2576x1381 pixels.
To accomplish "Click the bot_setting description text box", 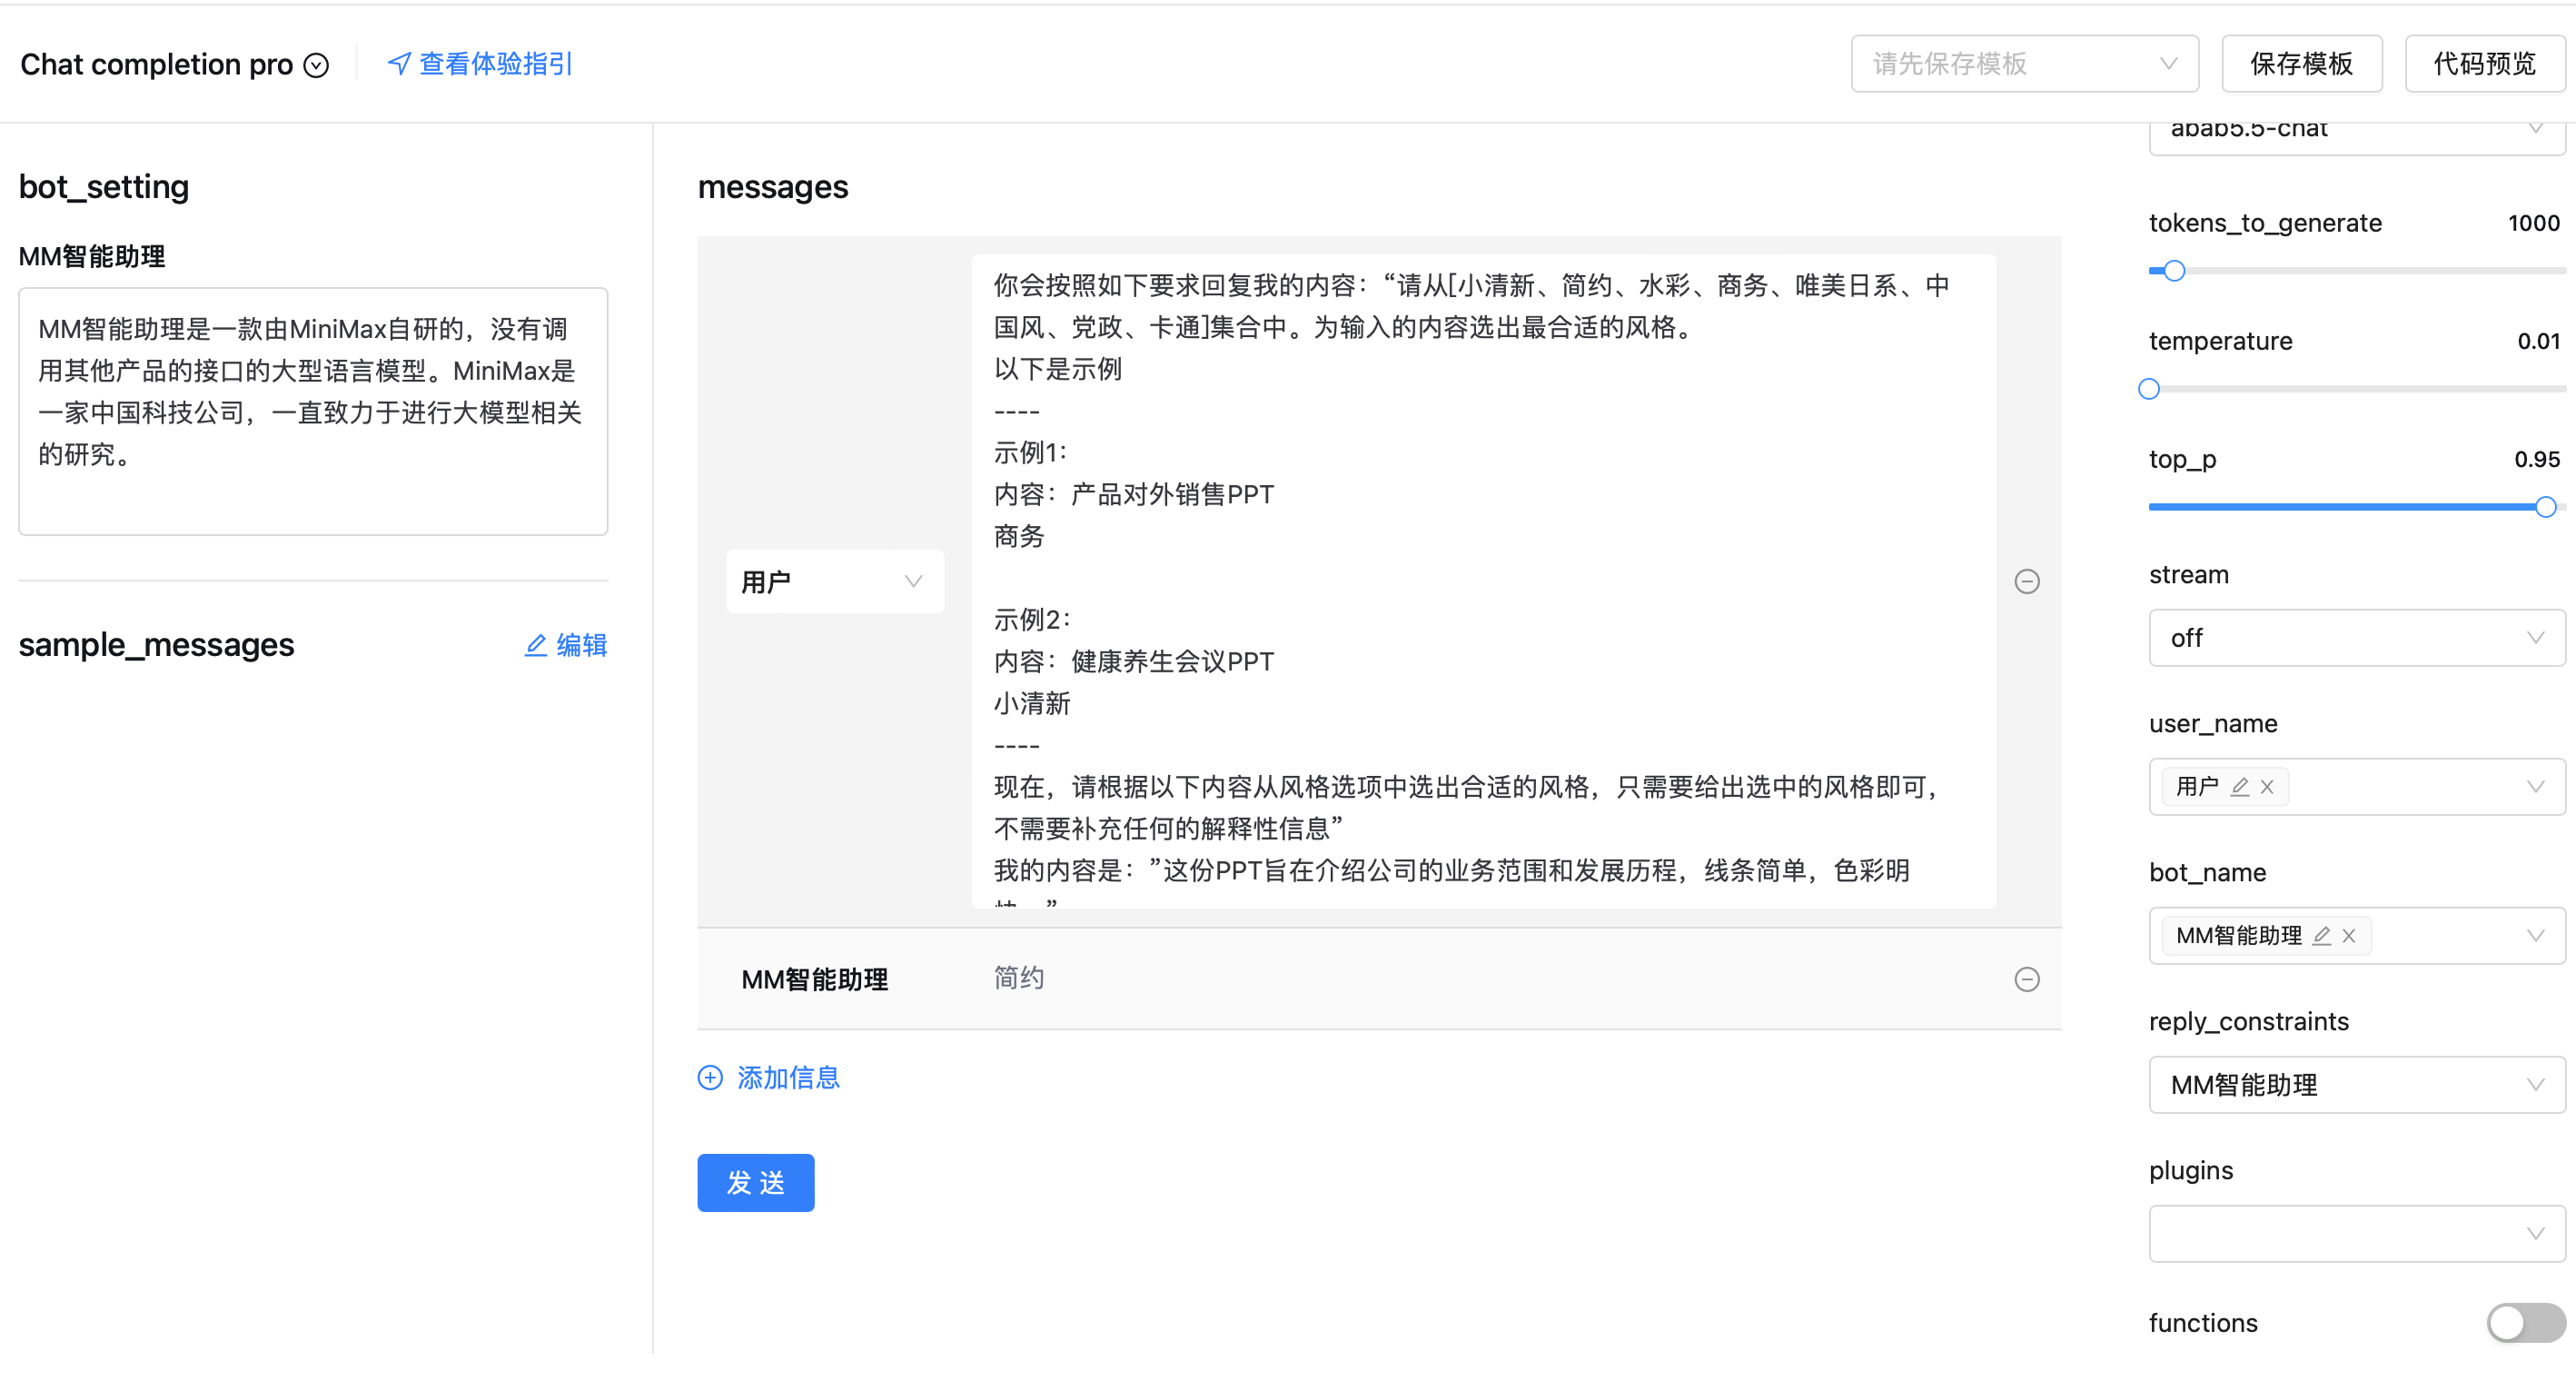I will click(313, 412).
